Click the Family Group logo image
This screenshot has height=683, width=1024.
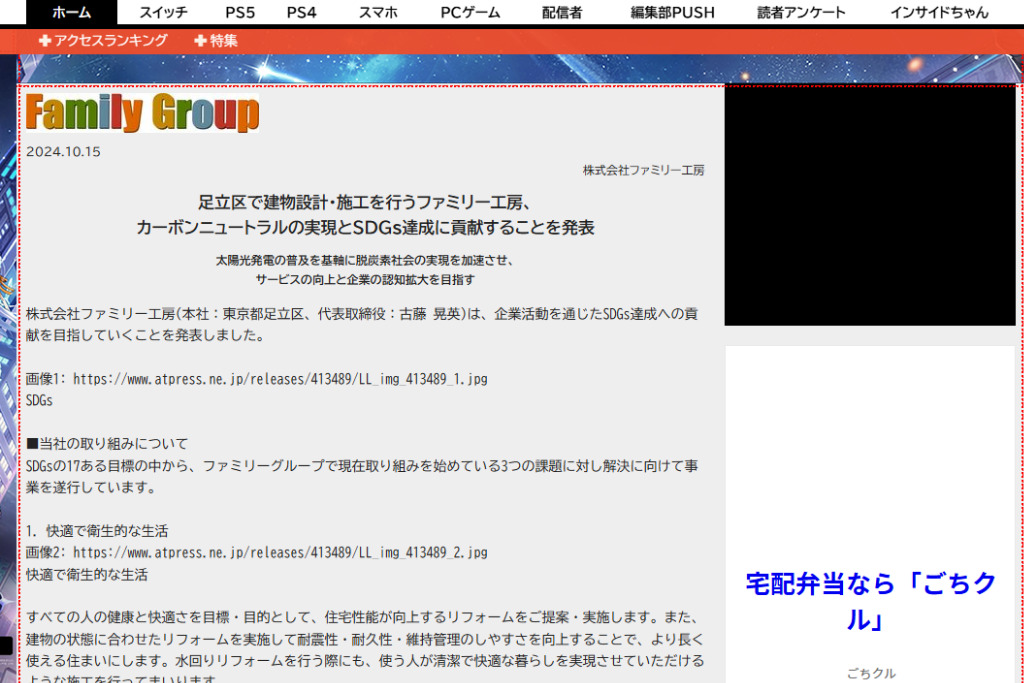tap(142, 113)
